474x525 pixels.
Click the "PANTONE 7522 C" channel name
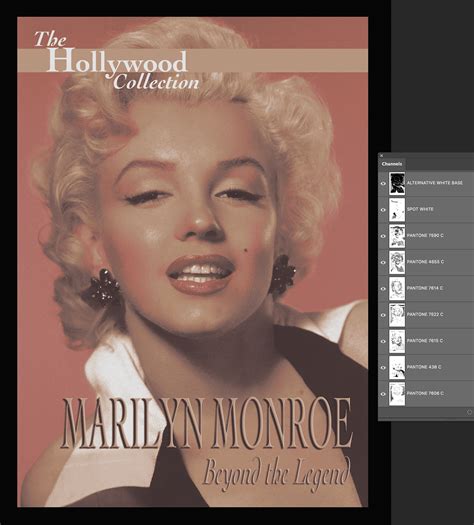(425, 314)
